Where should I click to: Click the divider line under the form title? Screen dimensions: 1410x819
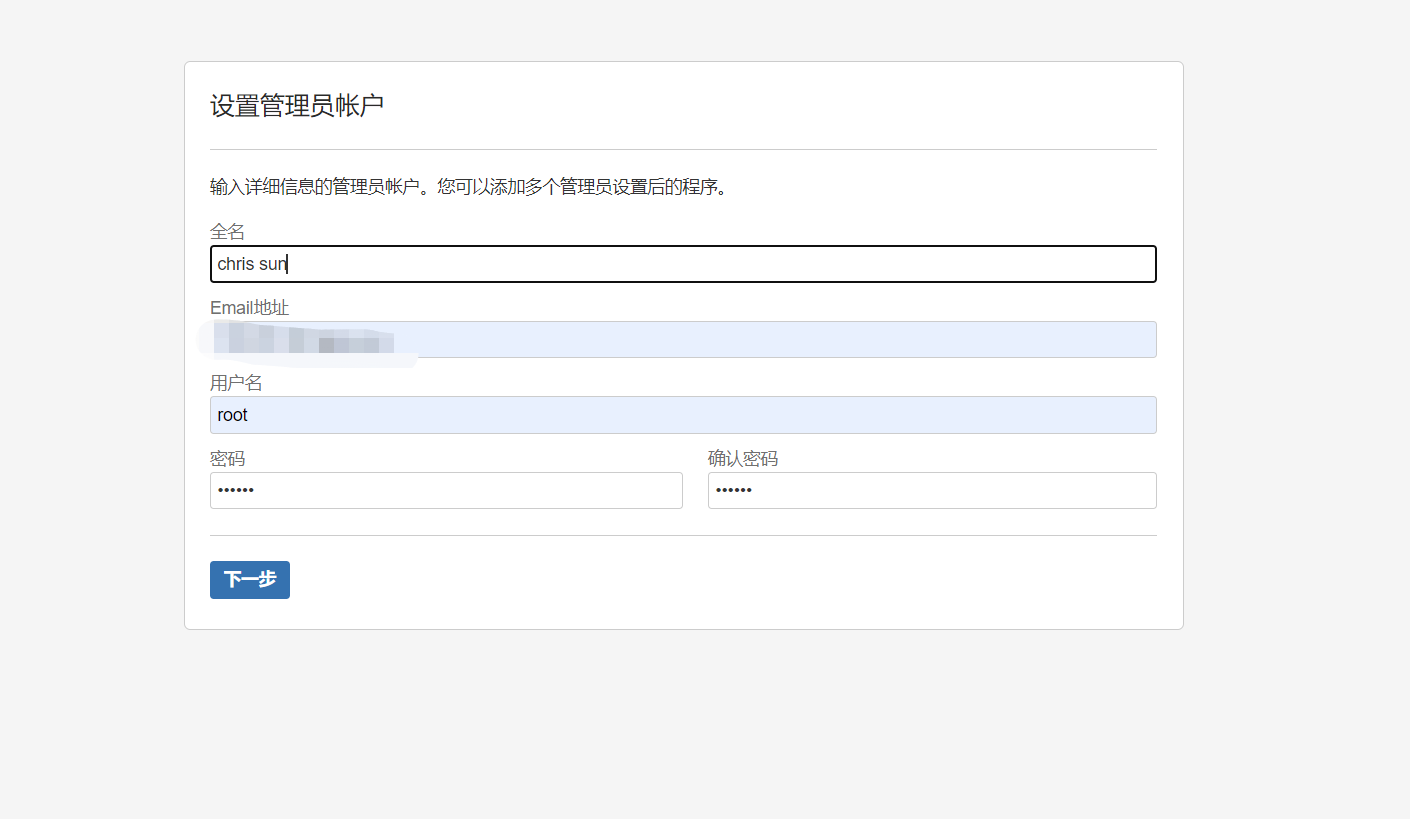[x=683, y=146]
